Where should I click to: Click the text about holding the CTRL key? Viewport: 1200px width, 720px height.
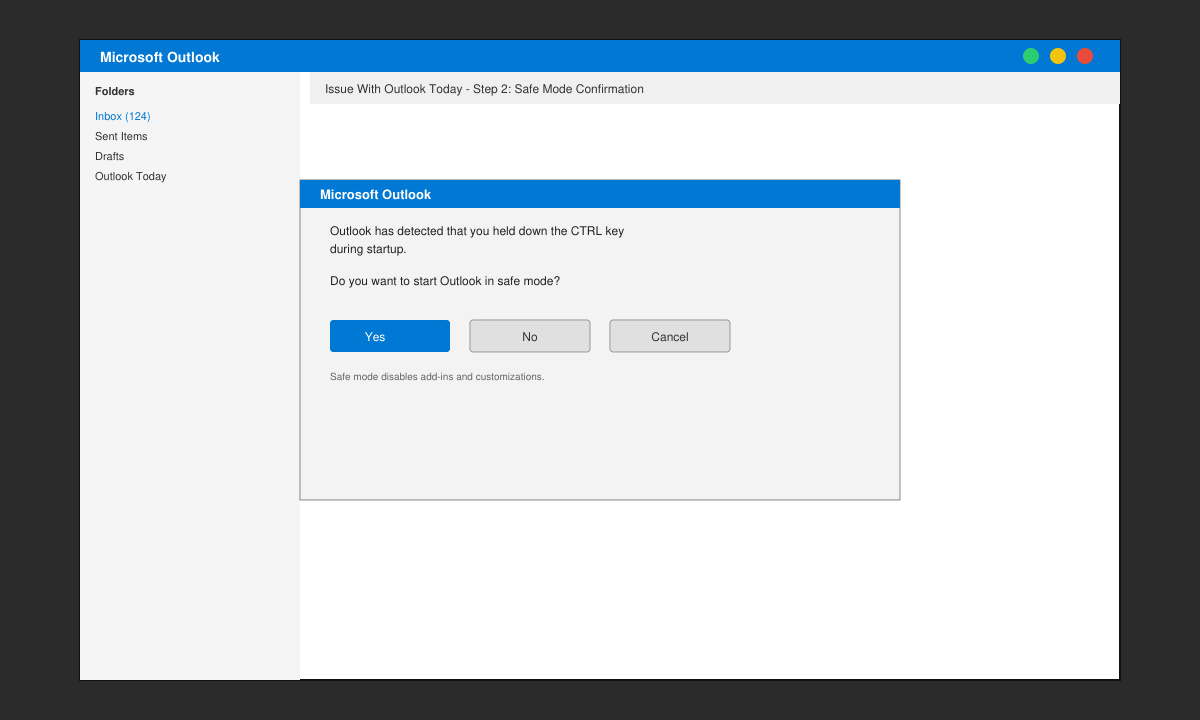(x=477, y=240)
